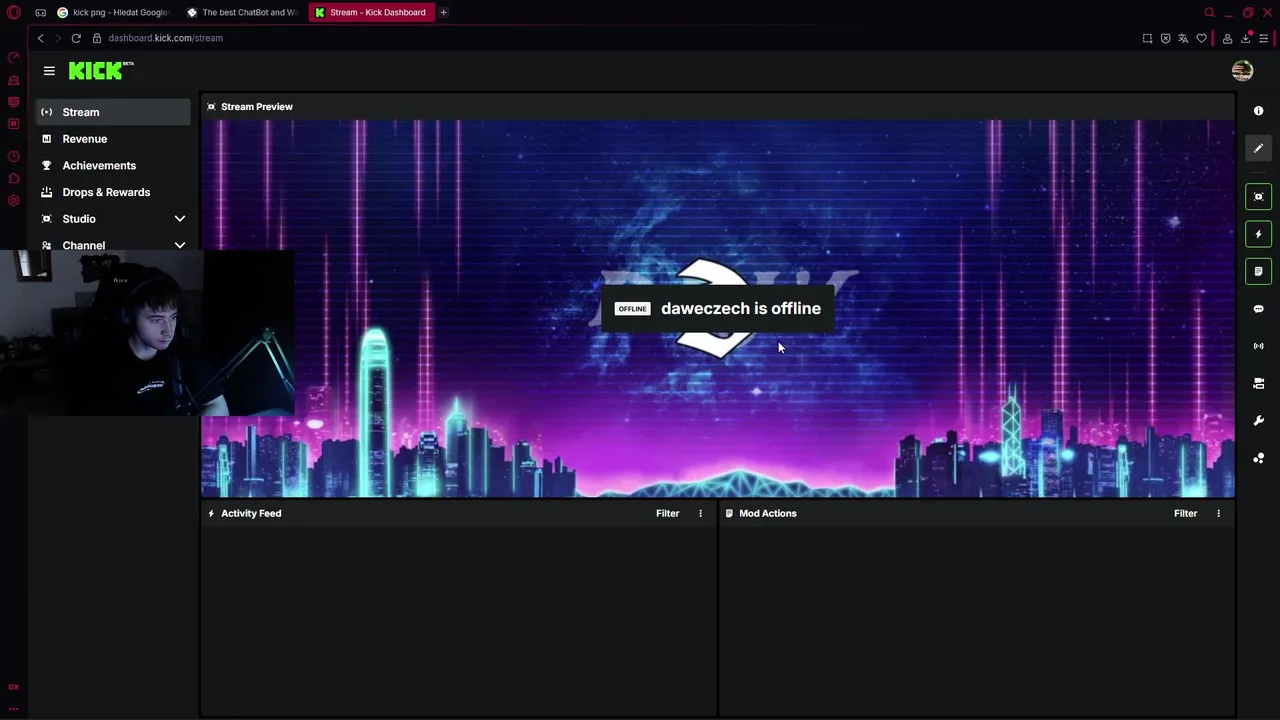Click the address bar URL
The width and height of the screenshot is (1280, 720).
pyautogui.click(x=165, y=38)
